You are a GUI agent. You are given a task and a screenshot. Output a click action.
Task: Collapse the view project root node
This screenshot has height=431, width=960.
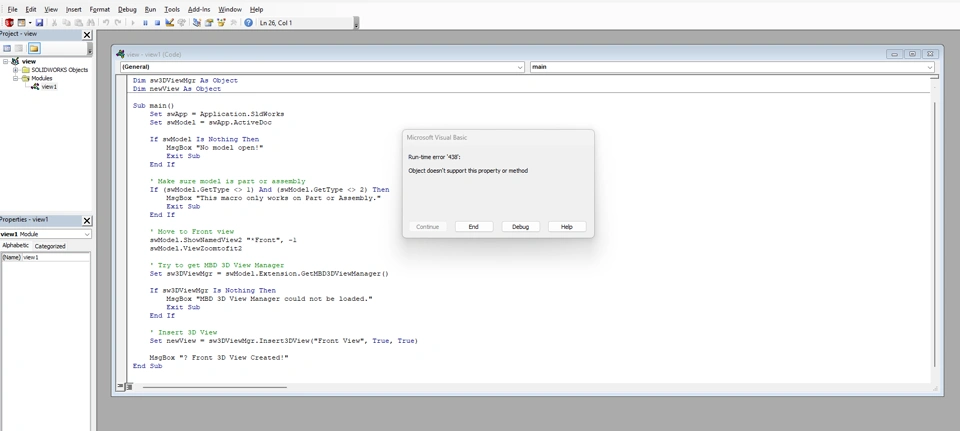pyautogui.click(x=6, y=61)
